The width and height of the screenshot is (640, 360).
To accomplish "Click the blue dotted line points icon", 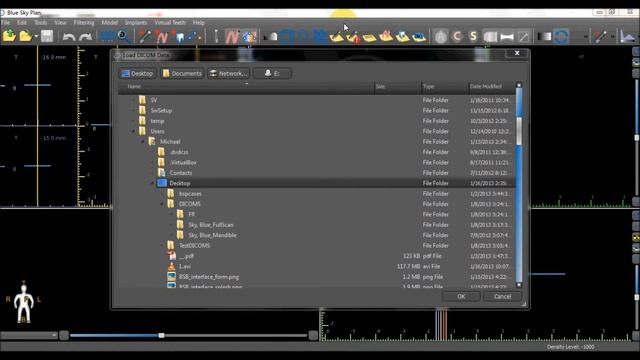I will pyautogui.click(x=195, y=37).
